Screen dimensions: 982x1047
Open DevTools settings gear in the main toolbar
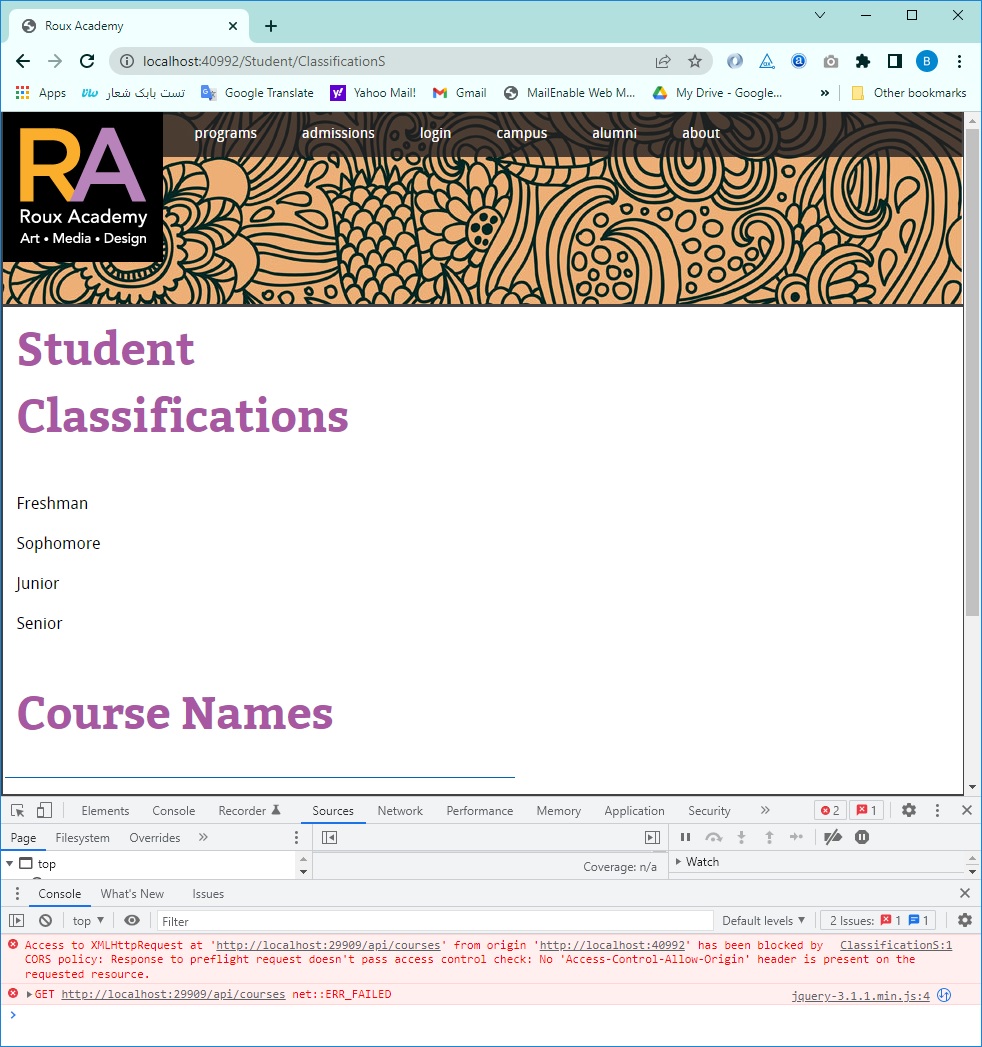pyautogui.click(x=908, y=810)
